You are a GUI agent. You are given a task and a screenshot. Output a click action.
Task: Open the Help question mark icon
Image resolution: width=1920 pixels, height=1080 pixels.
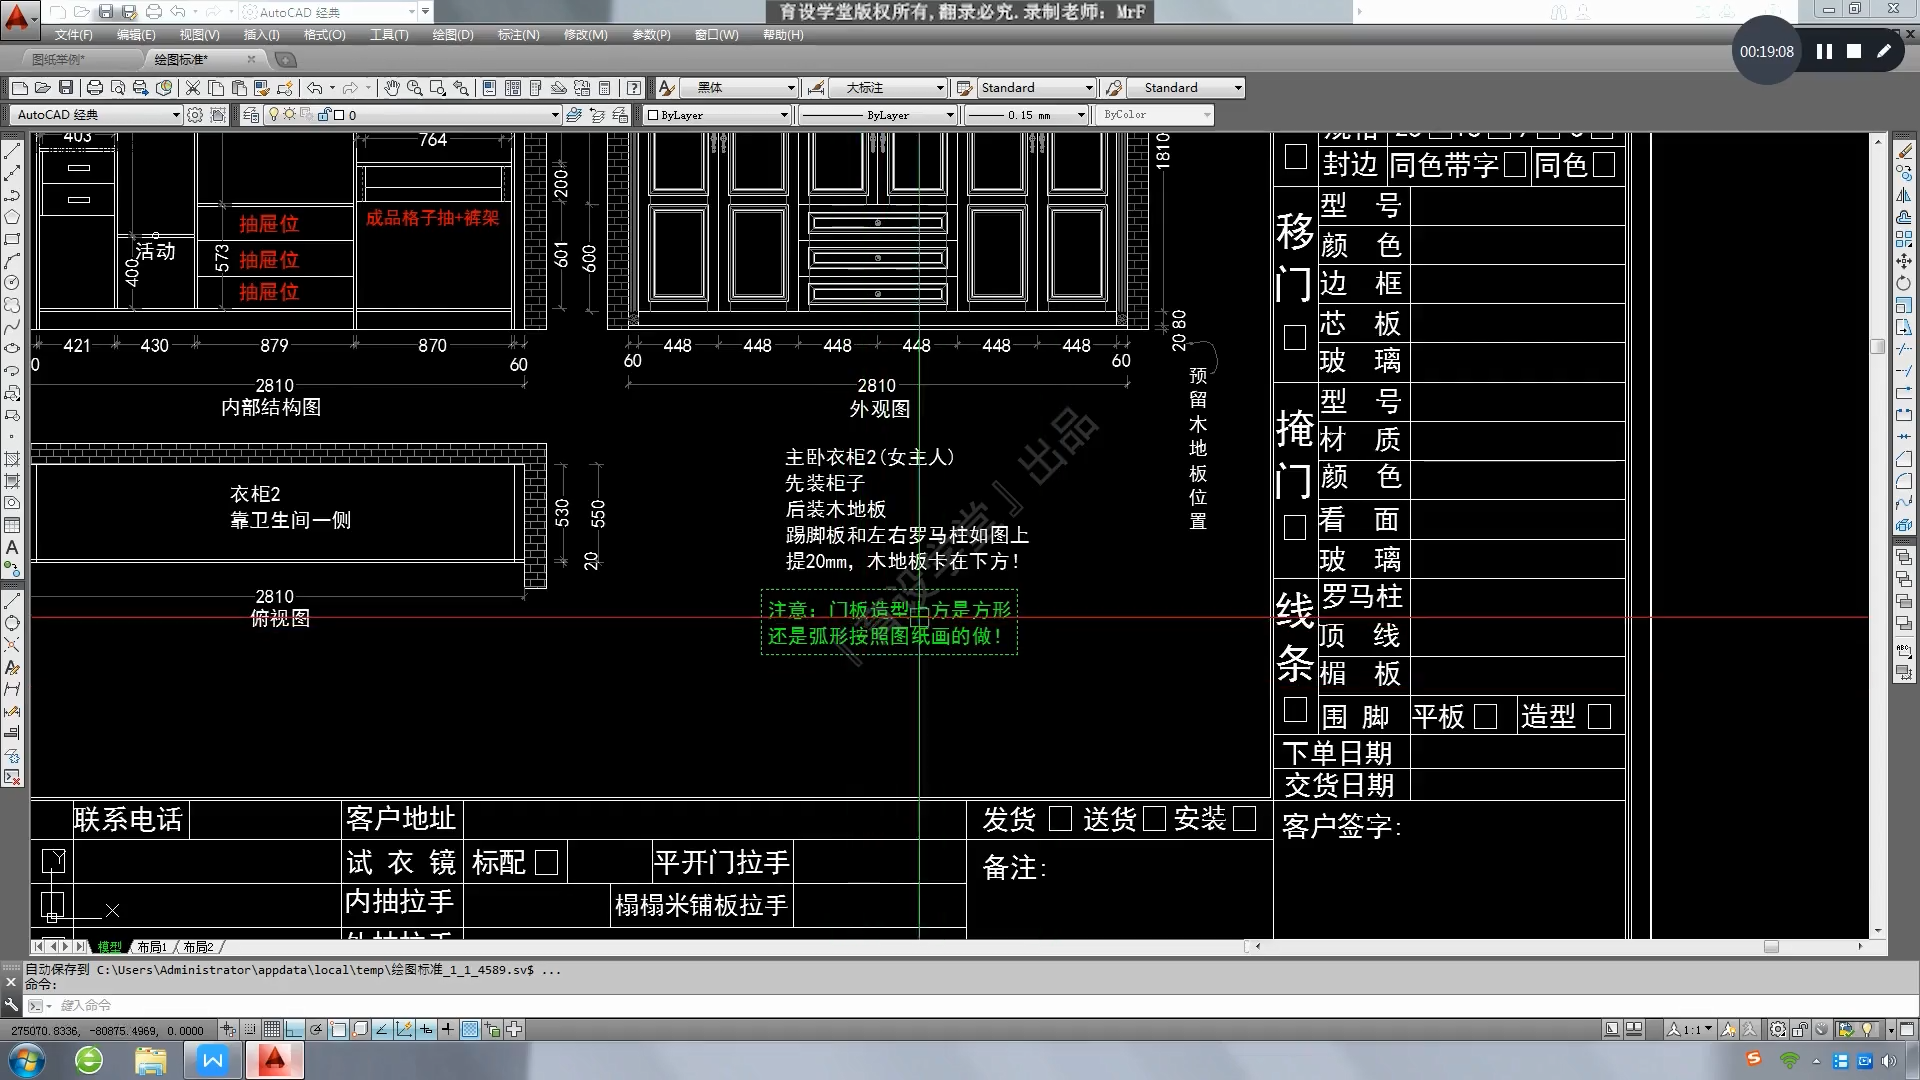pyautogui.click(x=634, y=88)
